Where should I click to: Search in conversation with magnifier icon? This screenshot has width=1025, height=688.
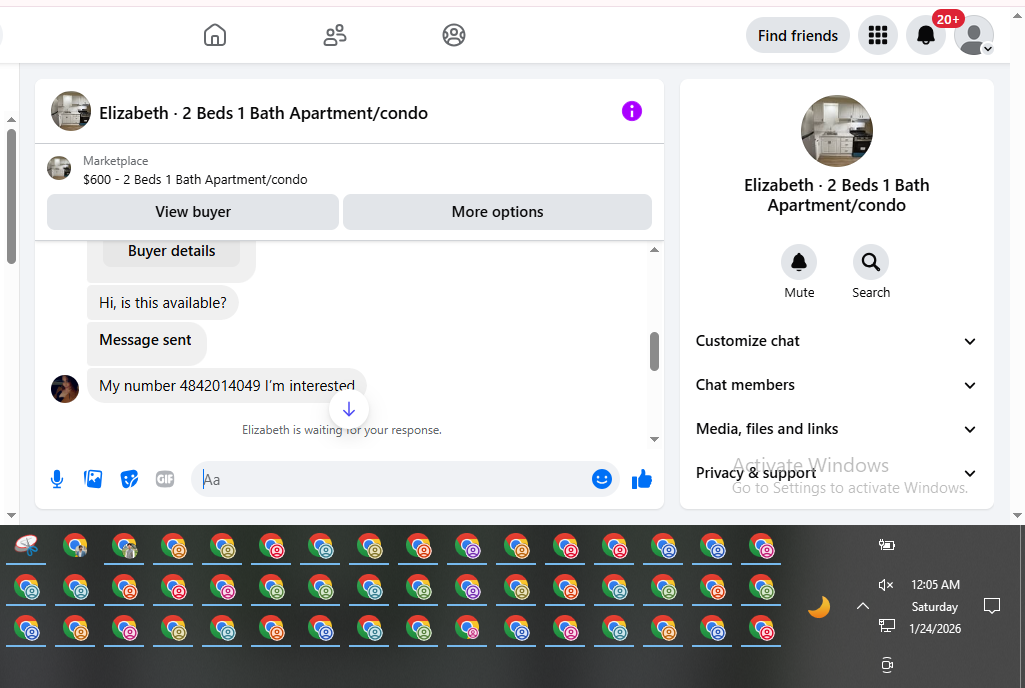pyautogui.click(x=871, y=262)
